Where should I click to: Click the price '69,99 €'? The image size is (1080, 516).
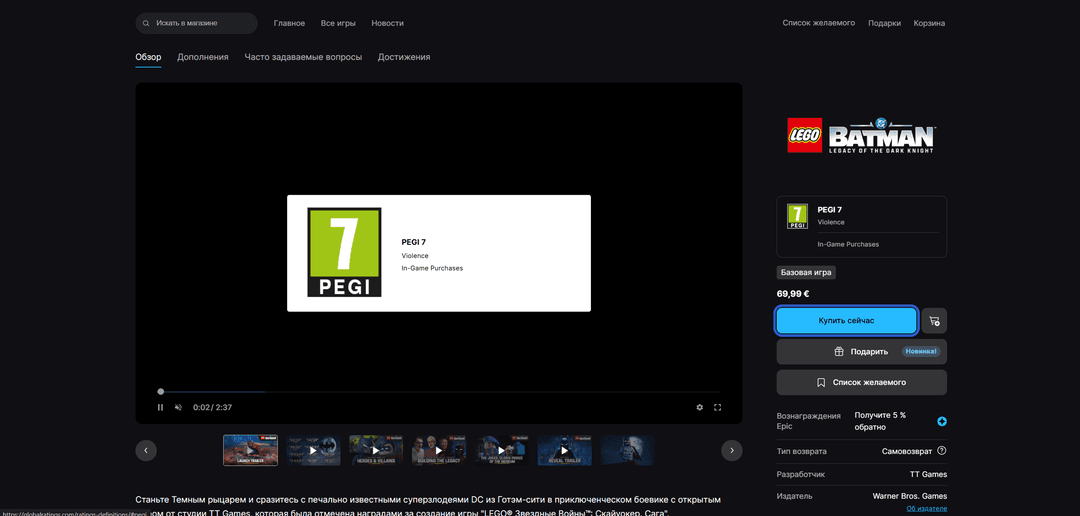tap(793, 293)
